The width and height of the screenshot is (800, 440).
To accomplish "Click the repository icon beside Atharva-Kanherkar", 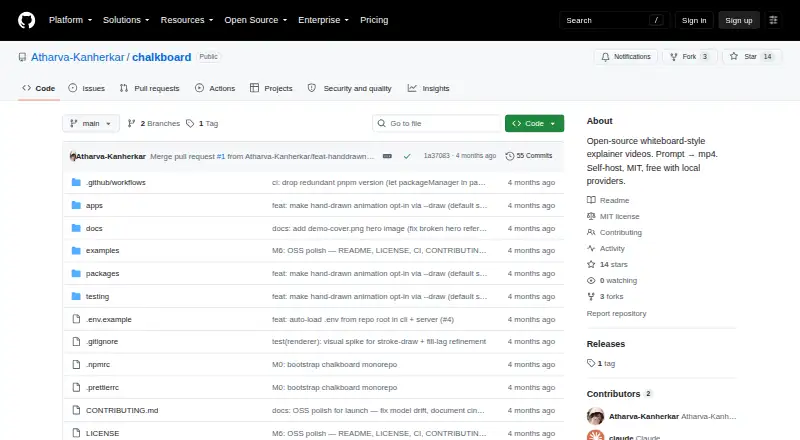I will click(22, 57).
